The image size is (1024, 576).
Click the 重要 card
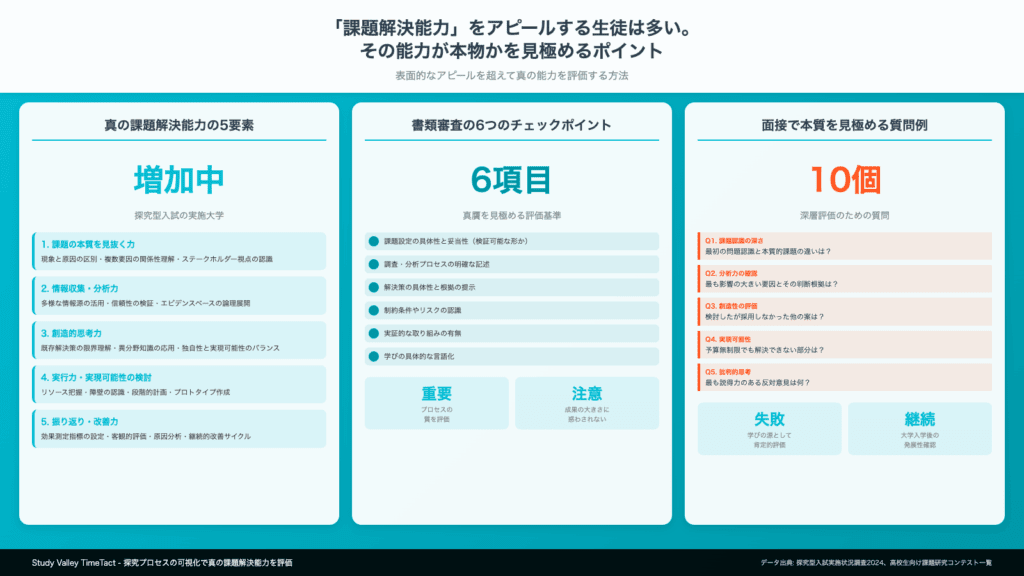[x=437, y=403]
